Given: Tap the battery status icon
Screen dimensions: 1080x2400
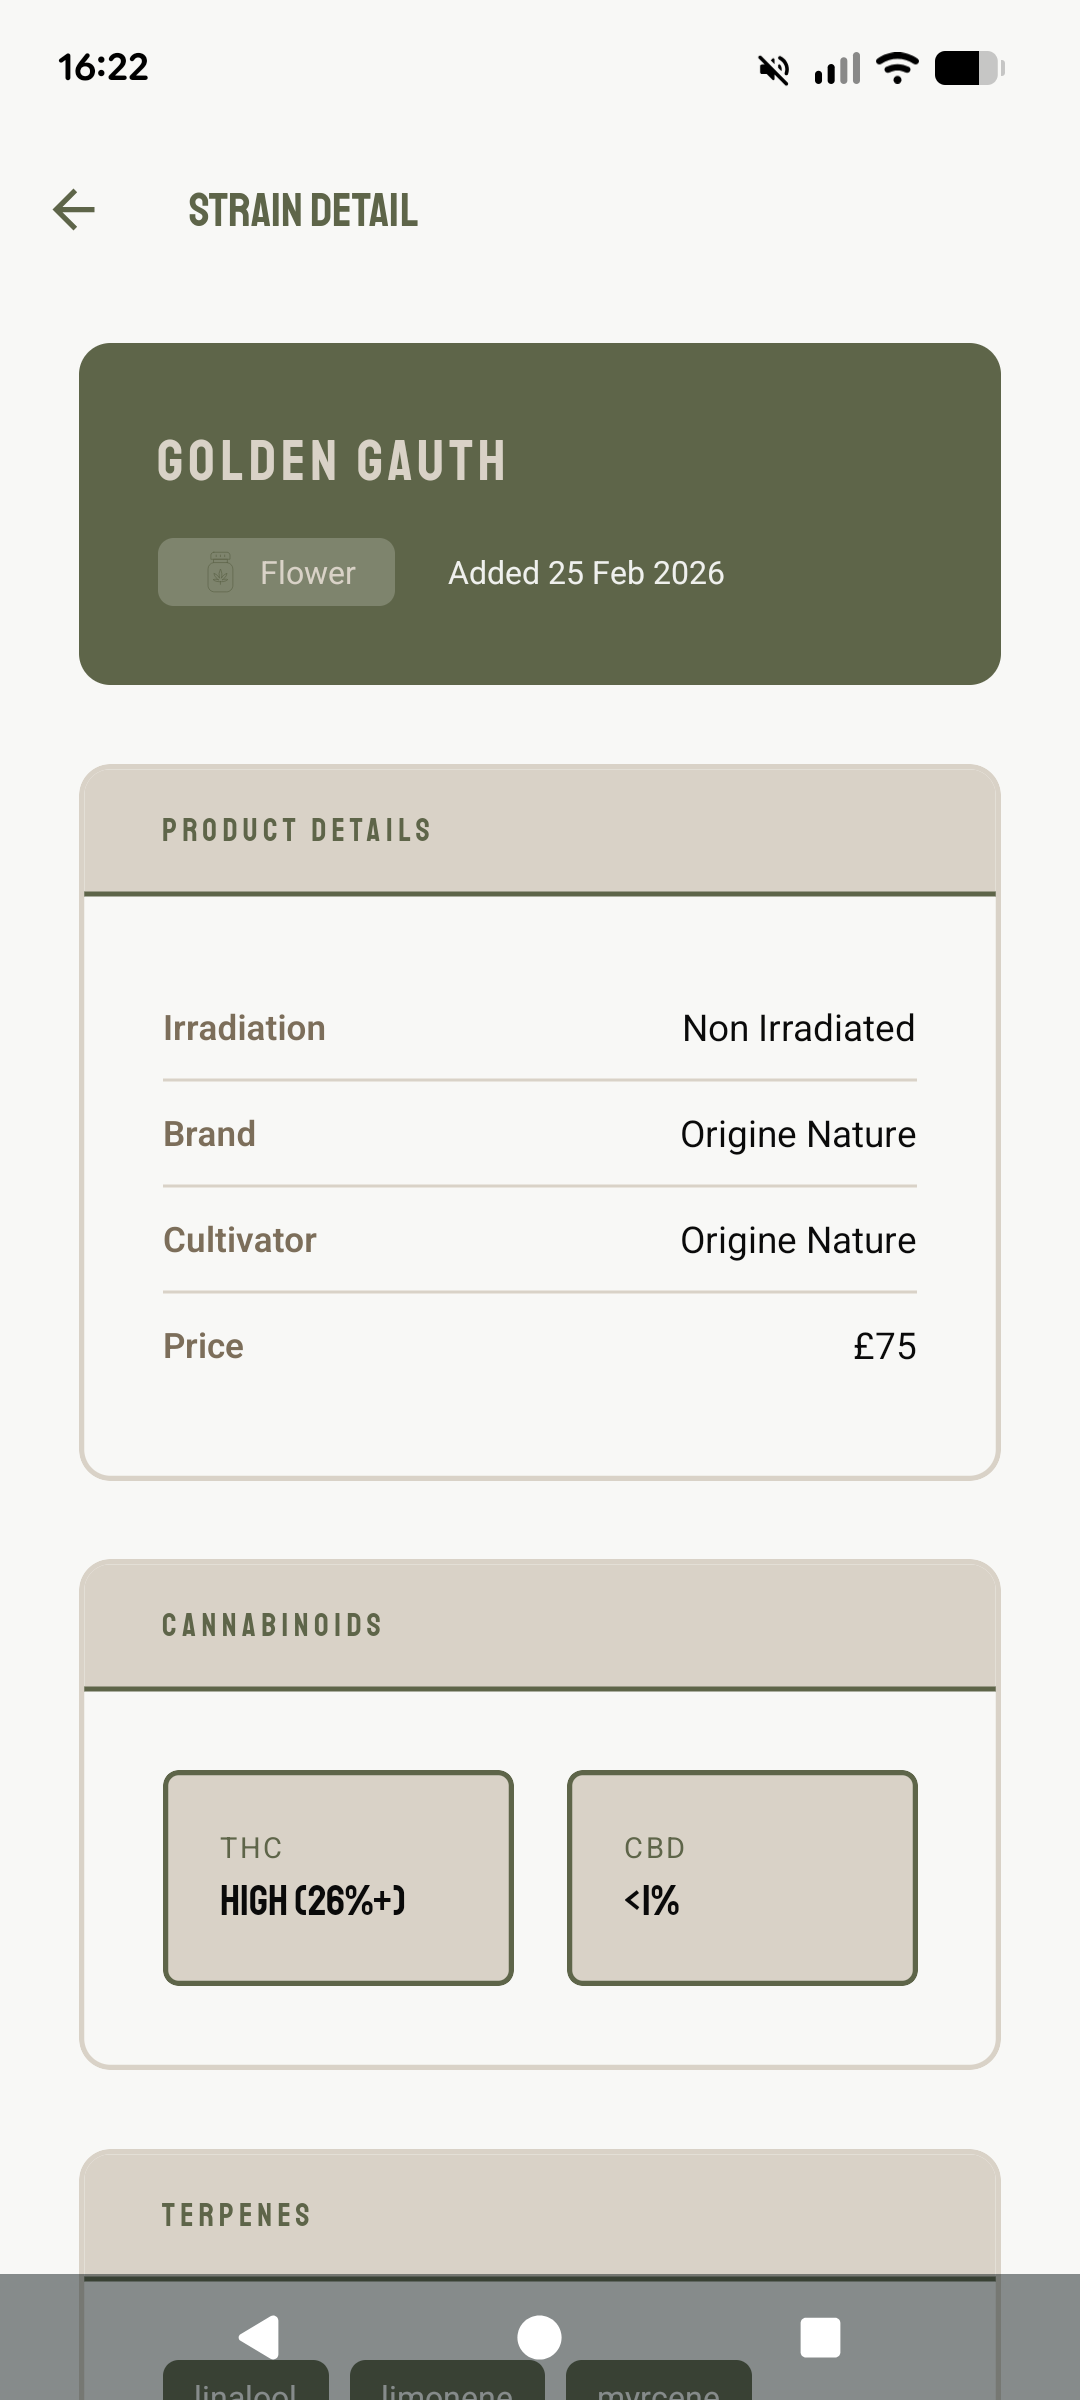Looking at the screenshot, I should (x=968, y=68).
